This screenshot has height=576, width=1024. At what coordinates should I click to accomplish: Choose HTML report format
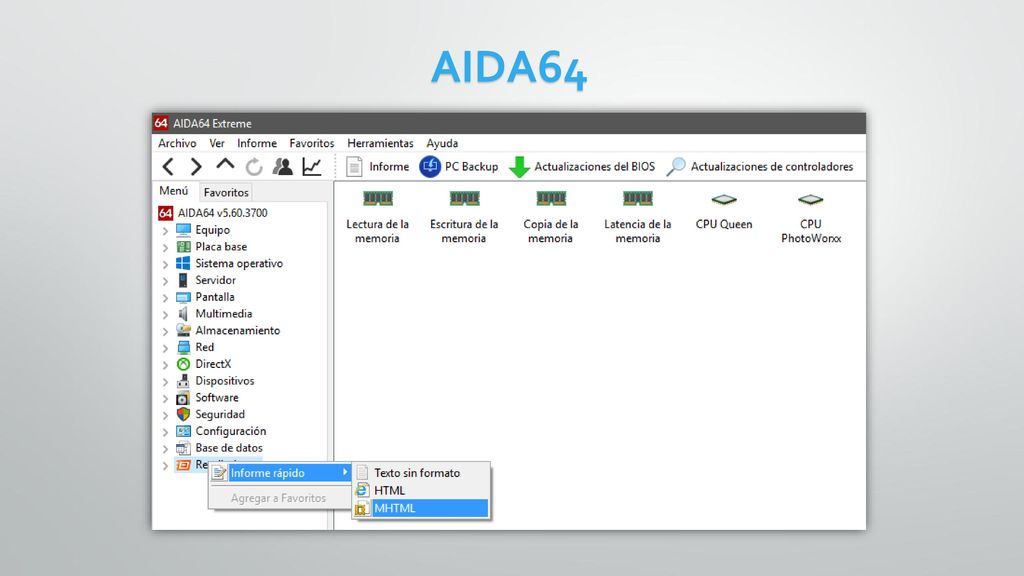[x=421, y=490]
